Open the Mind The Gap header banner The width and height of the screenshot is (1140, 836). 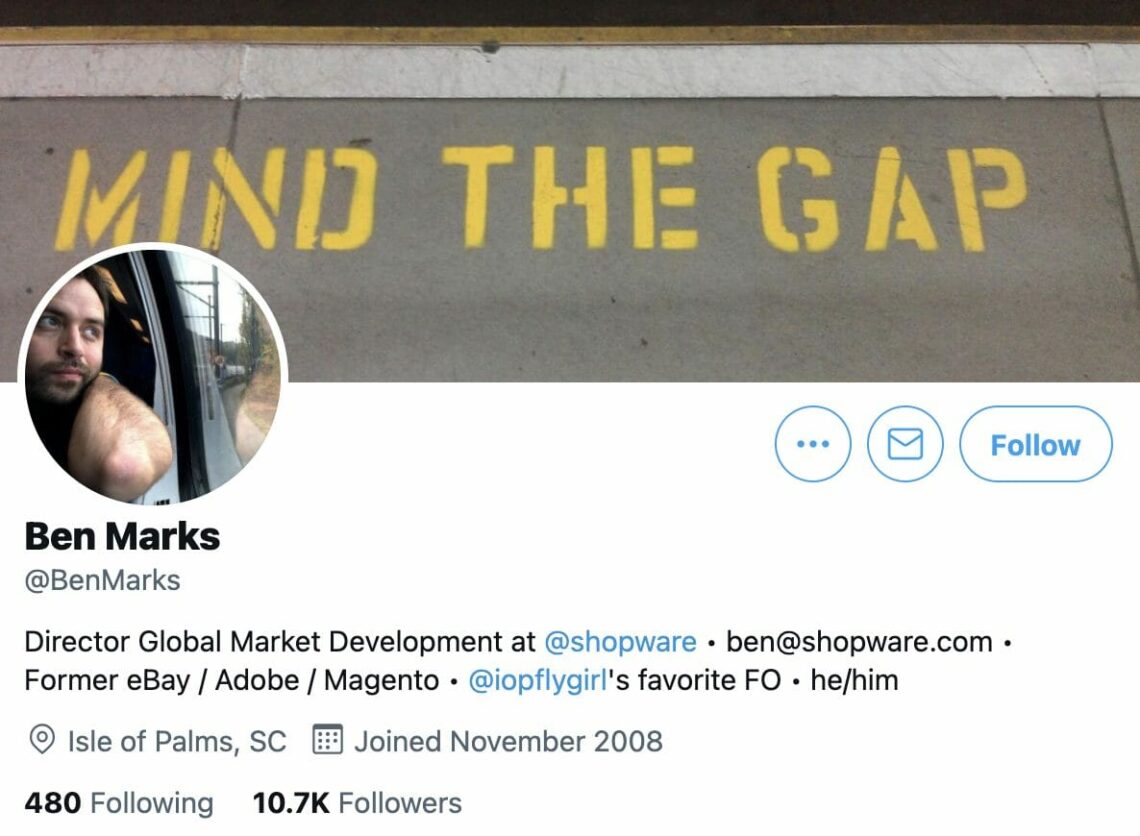570,190
